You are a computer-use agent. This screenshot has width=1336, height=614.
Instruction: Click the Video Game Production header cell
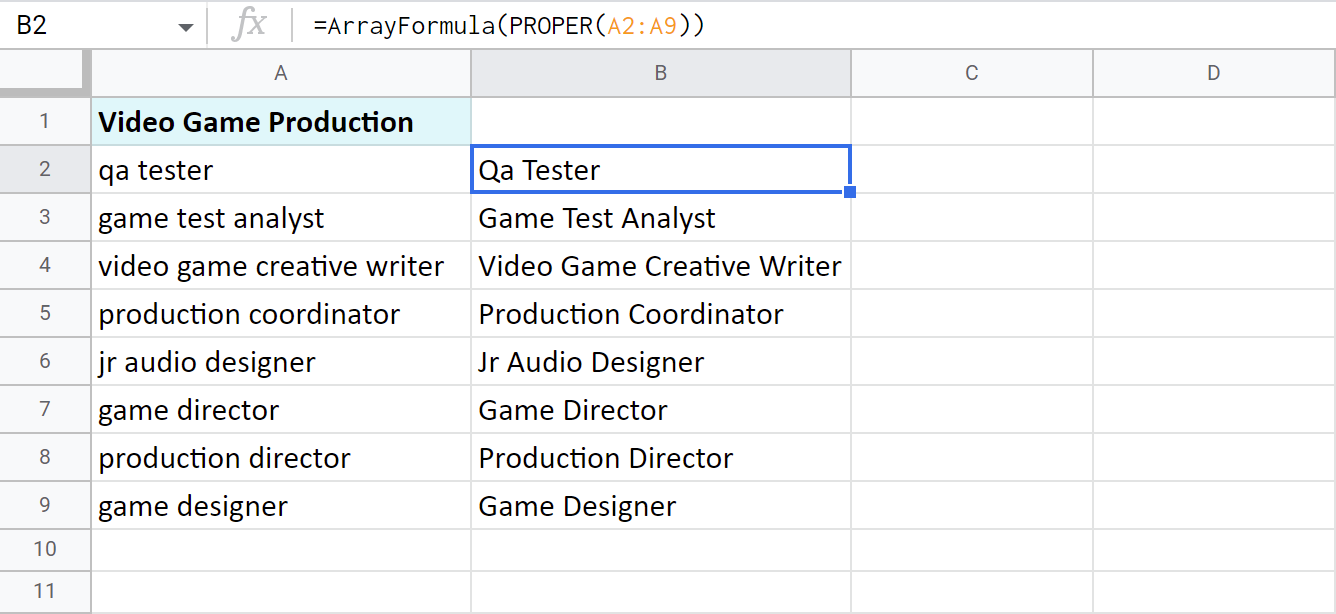(x=281, y=122)
